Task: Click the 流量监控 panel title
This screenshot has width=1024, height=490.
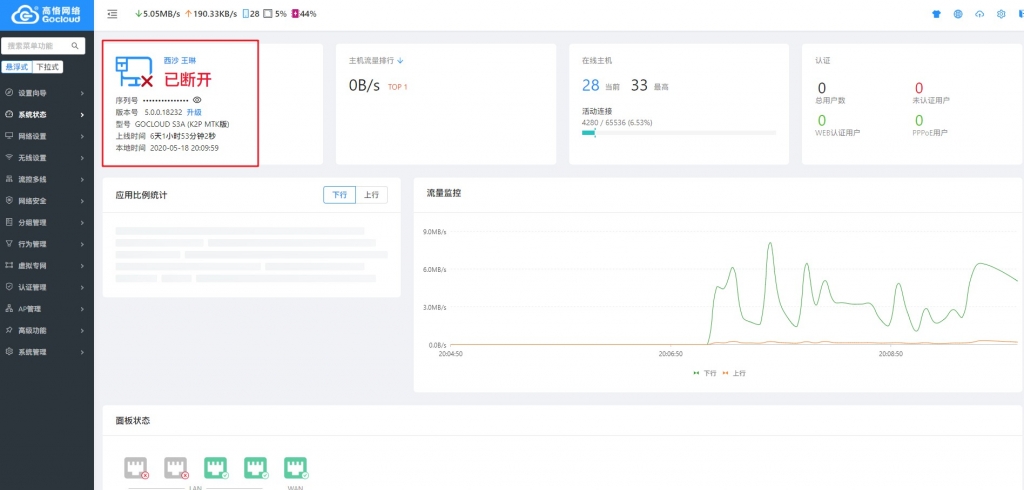Action: [443, 193]
